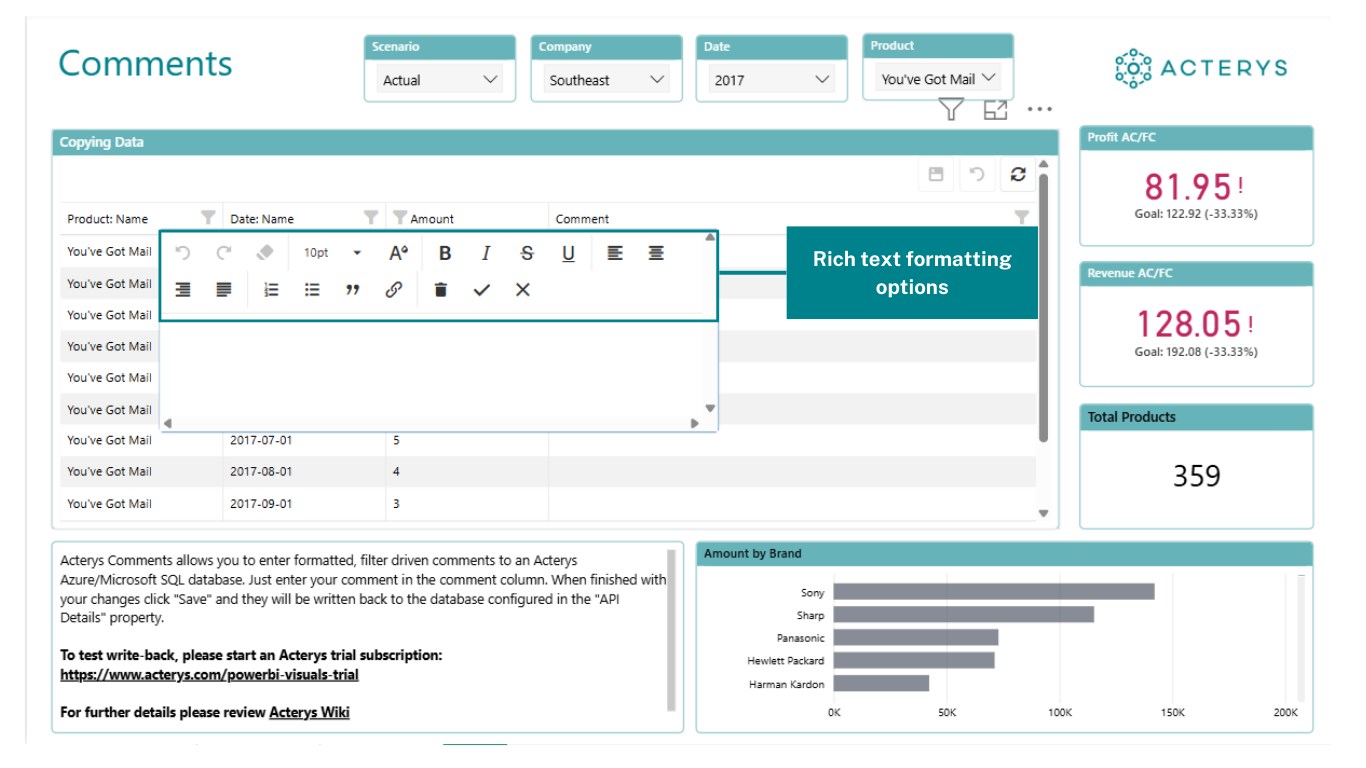Viewport: 1366px width, 768px height.
Task: Align comment text right
Action: 183,289
